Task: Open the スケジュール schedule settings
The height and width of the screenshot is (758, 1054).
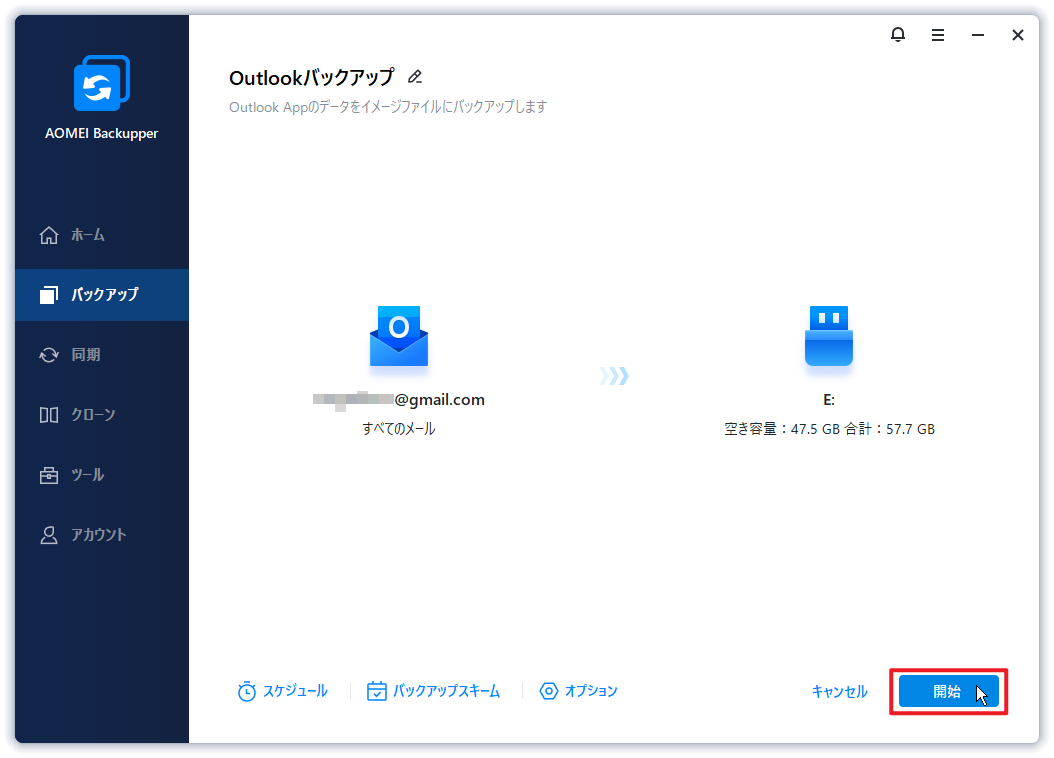Action: pos(282,691)
